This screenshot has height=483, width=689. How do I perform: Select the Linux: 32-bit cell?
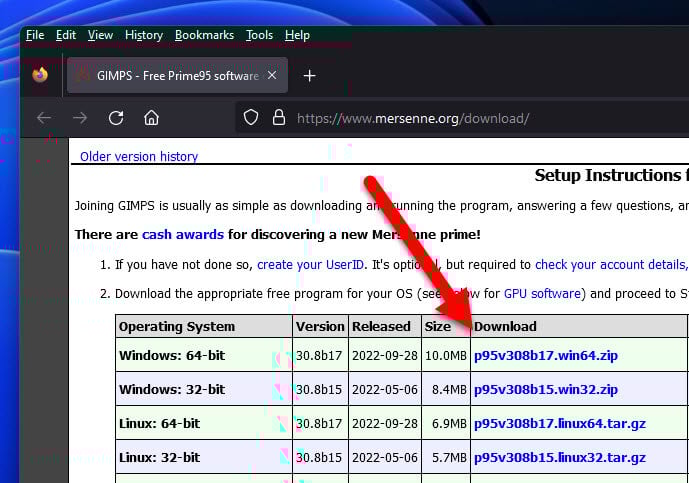(x=204, y=457)
